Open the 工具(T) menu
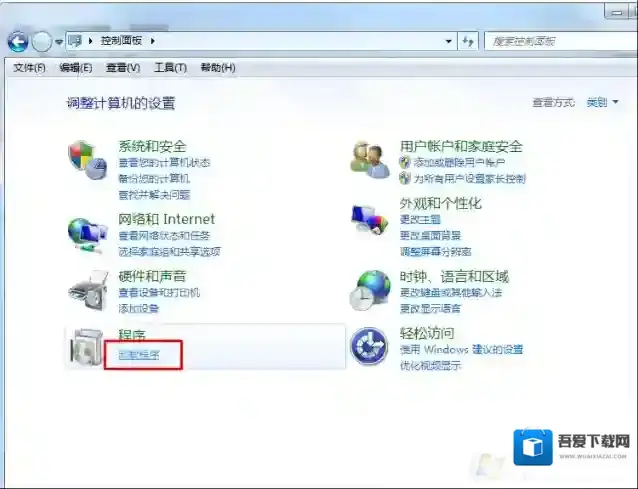Viewport: 638px width, 489px height. (170, 68)
